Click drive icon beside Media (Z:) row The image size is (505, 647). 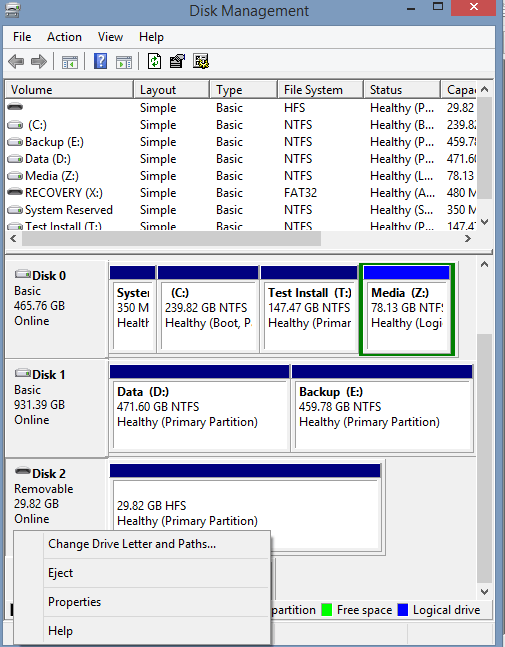tap(15, 176)
